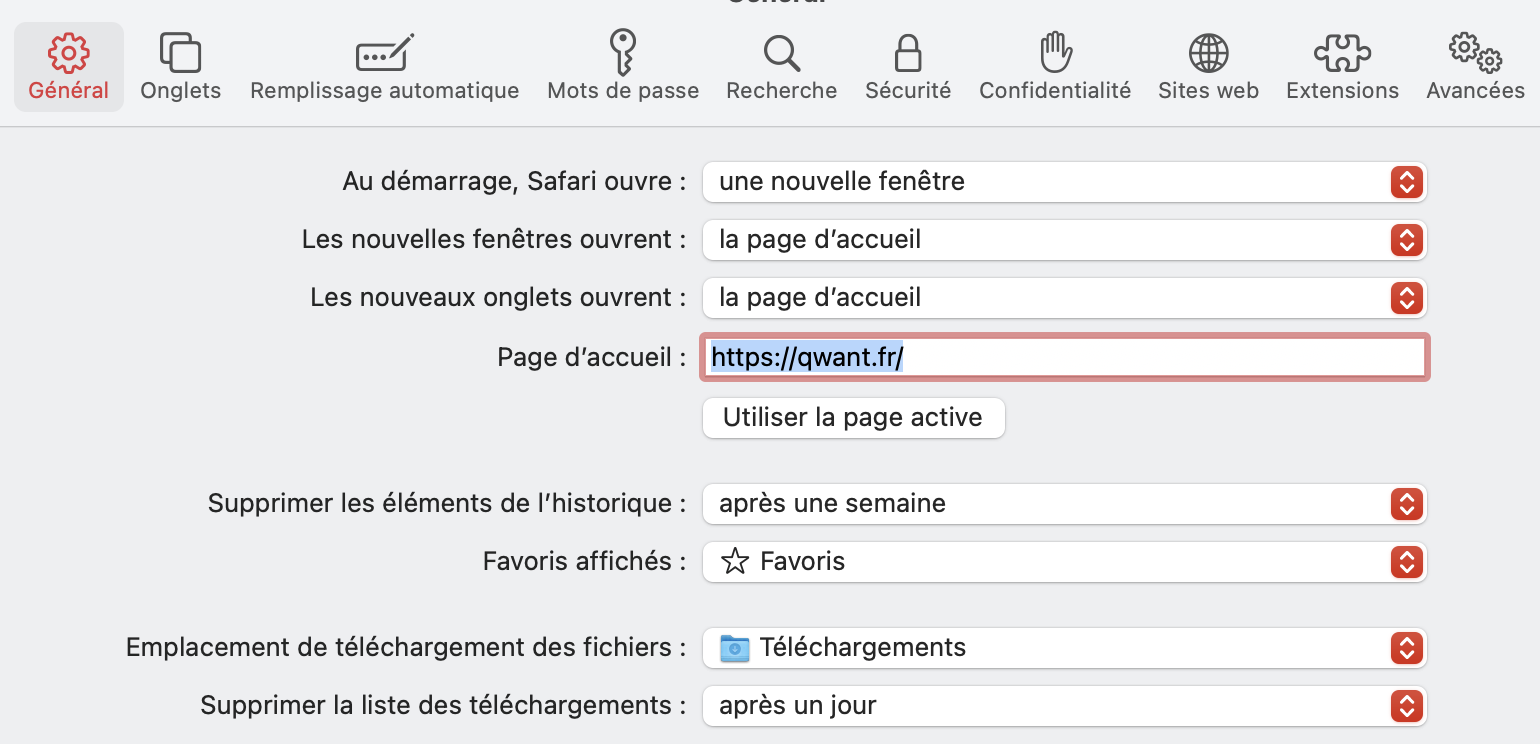The width and height of the screenshot is (1540, 744).
Task: Open the Mots de passe key icon
Action: pyautogui.click(x=623, y=53)
